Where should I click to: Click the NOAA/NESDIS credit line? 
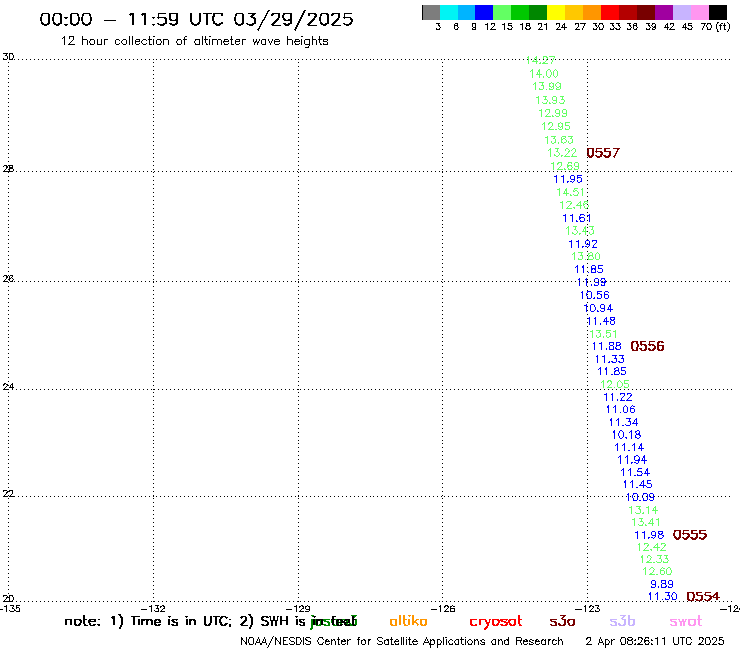pyautogui.click(x=402, y=642)
